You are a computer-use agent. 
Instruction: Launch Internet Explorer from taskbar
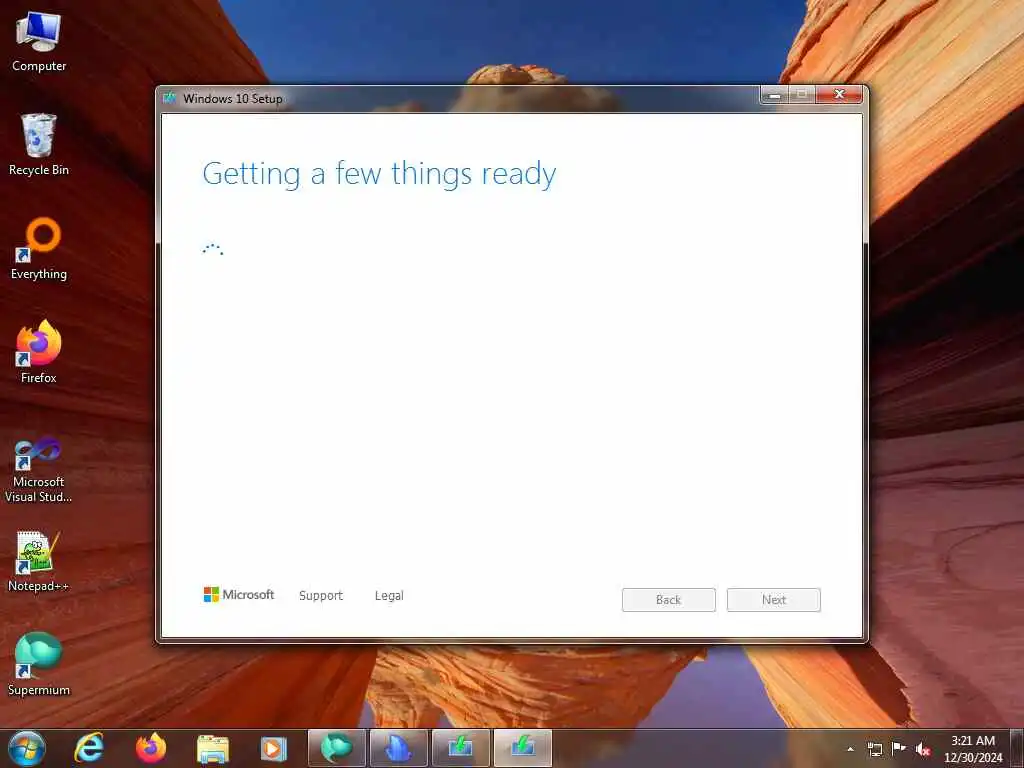point(89,748)
